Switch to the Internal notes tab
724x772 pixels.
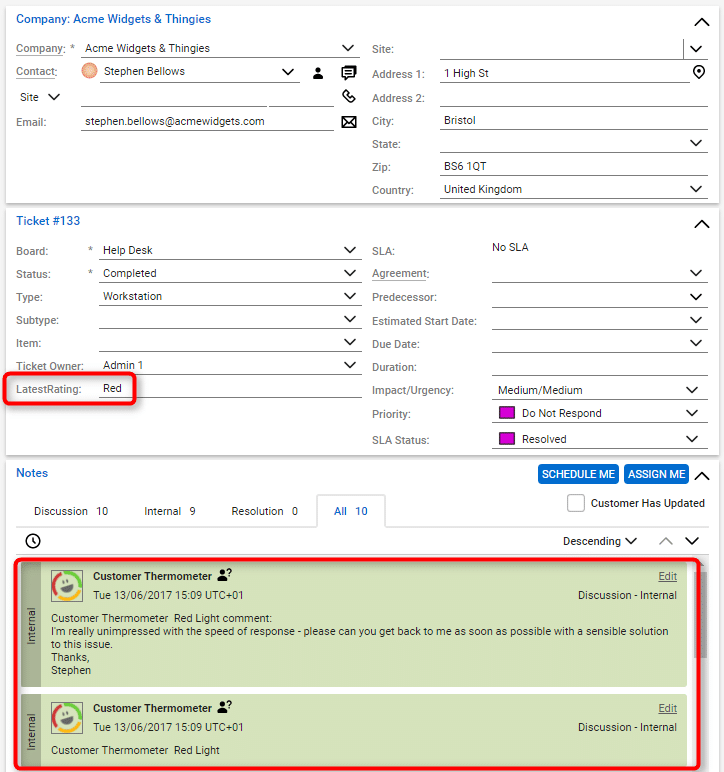(170, 511)
